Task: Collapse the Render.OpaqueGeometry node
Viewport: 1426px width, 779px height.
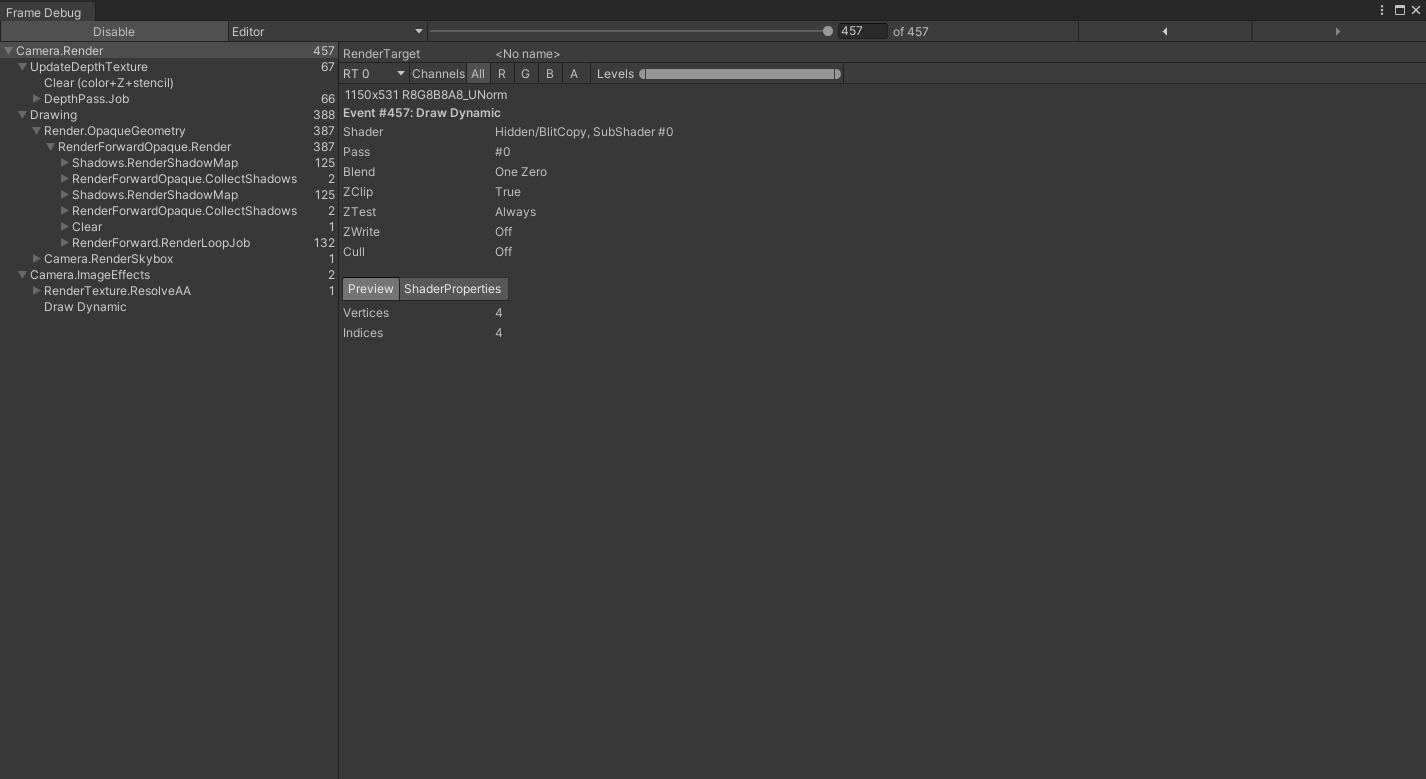Action: point(36,131)
